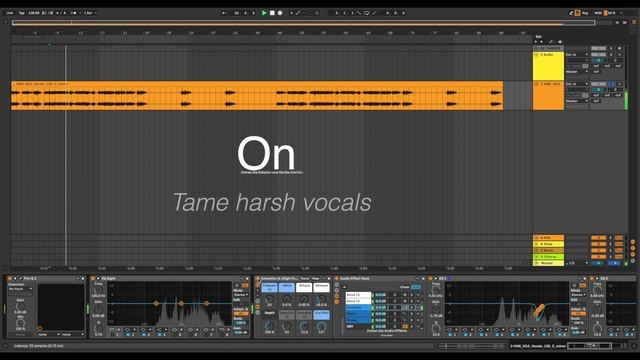This screenshot has height=360, width=640.
Task: Click the Set locator button
Action: point(539,36)
